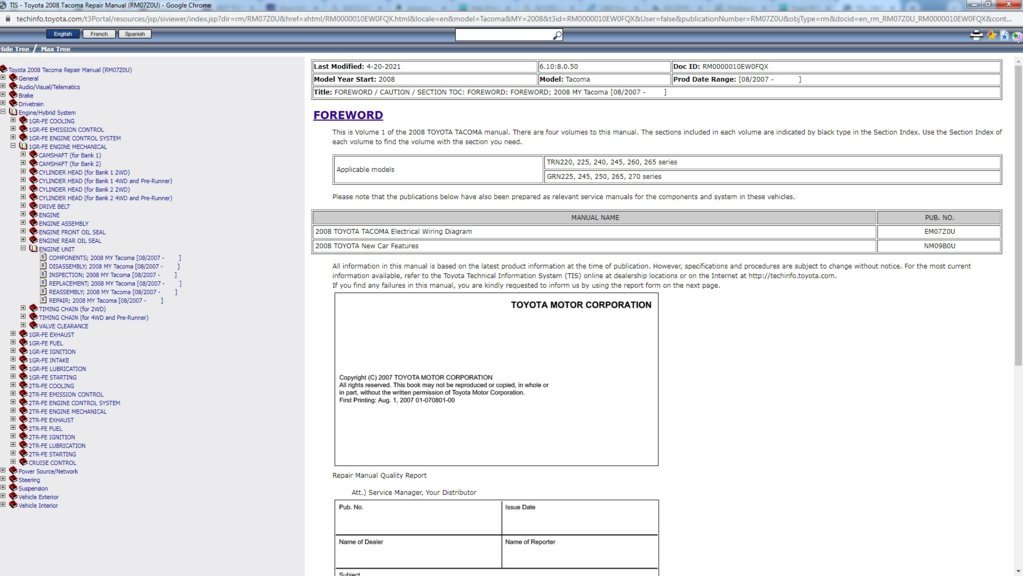The image size is (1023, 576).
Task: Click the page icon beside REPAIR document
Action: (x=44, y=300)
